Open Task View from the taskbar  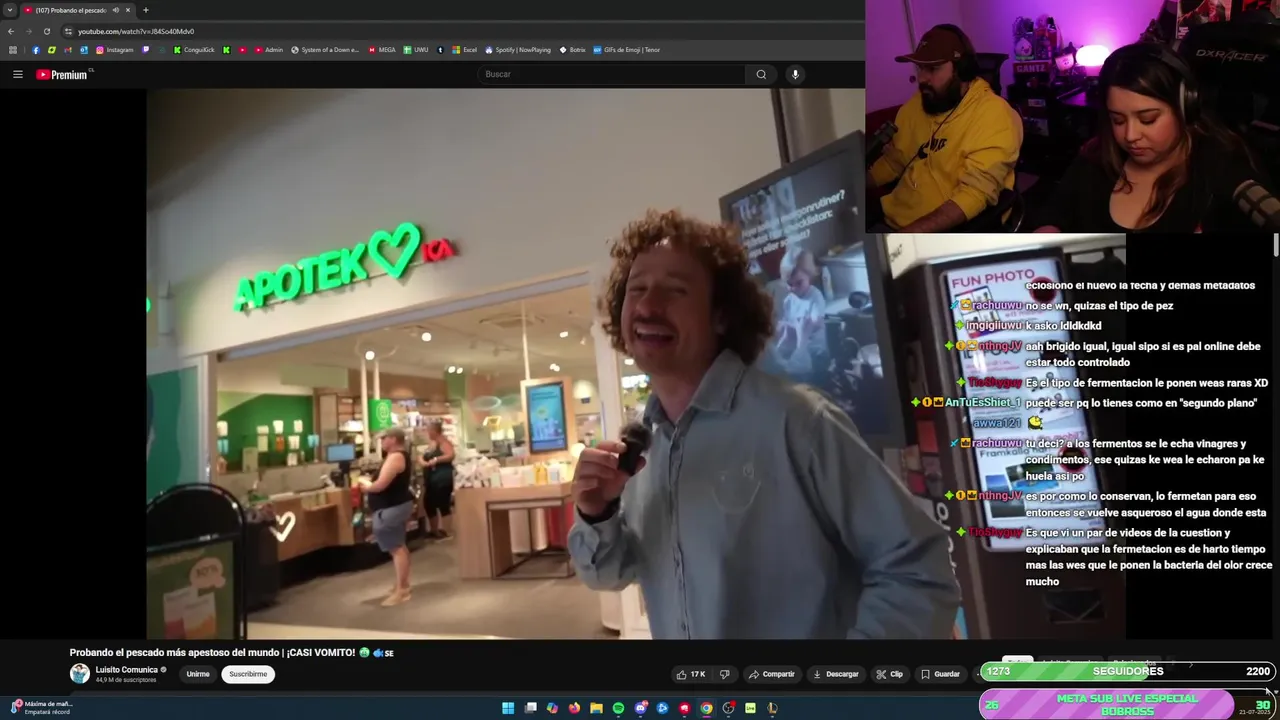click(x=531, y=708)
